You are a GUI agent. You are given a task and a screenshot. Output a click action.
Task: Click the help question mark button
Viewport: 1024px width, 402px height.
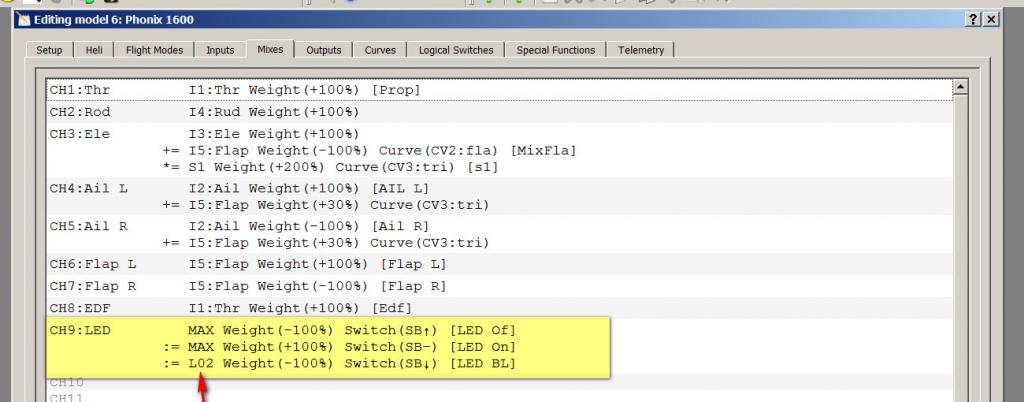click(x=973, y=20)
